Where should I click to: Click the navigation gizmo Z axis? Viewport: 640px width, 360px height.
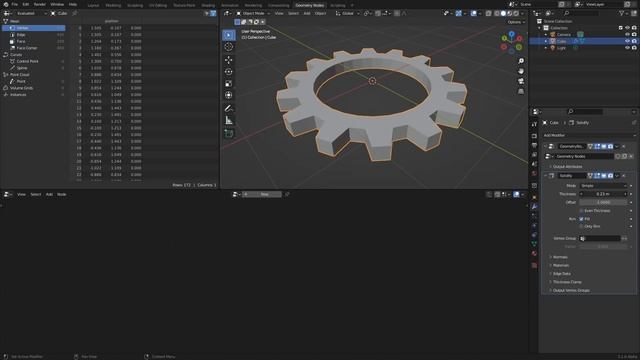point(511,34)
